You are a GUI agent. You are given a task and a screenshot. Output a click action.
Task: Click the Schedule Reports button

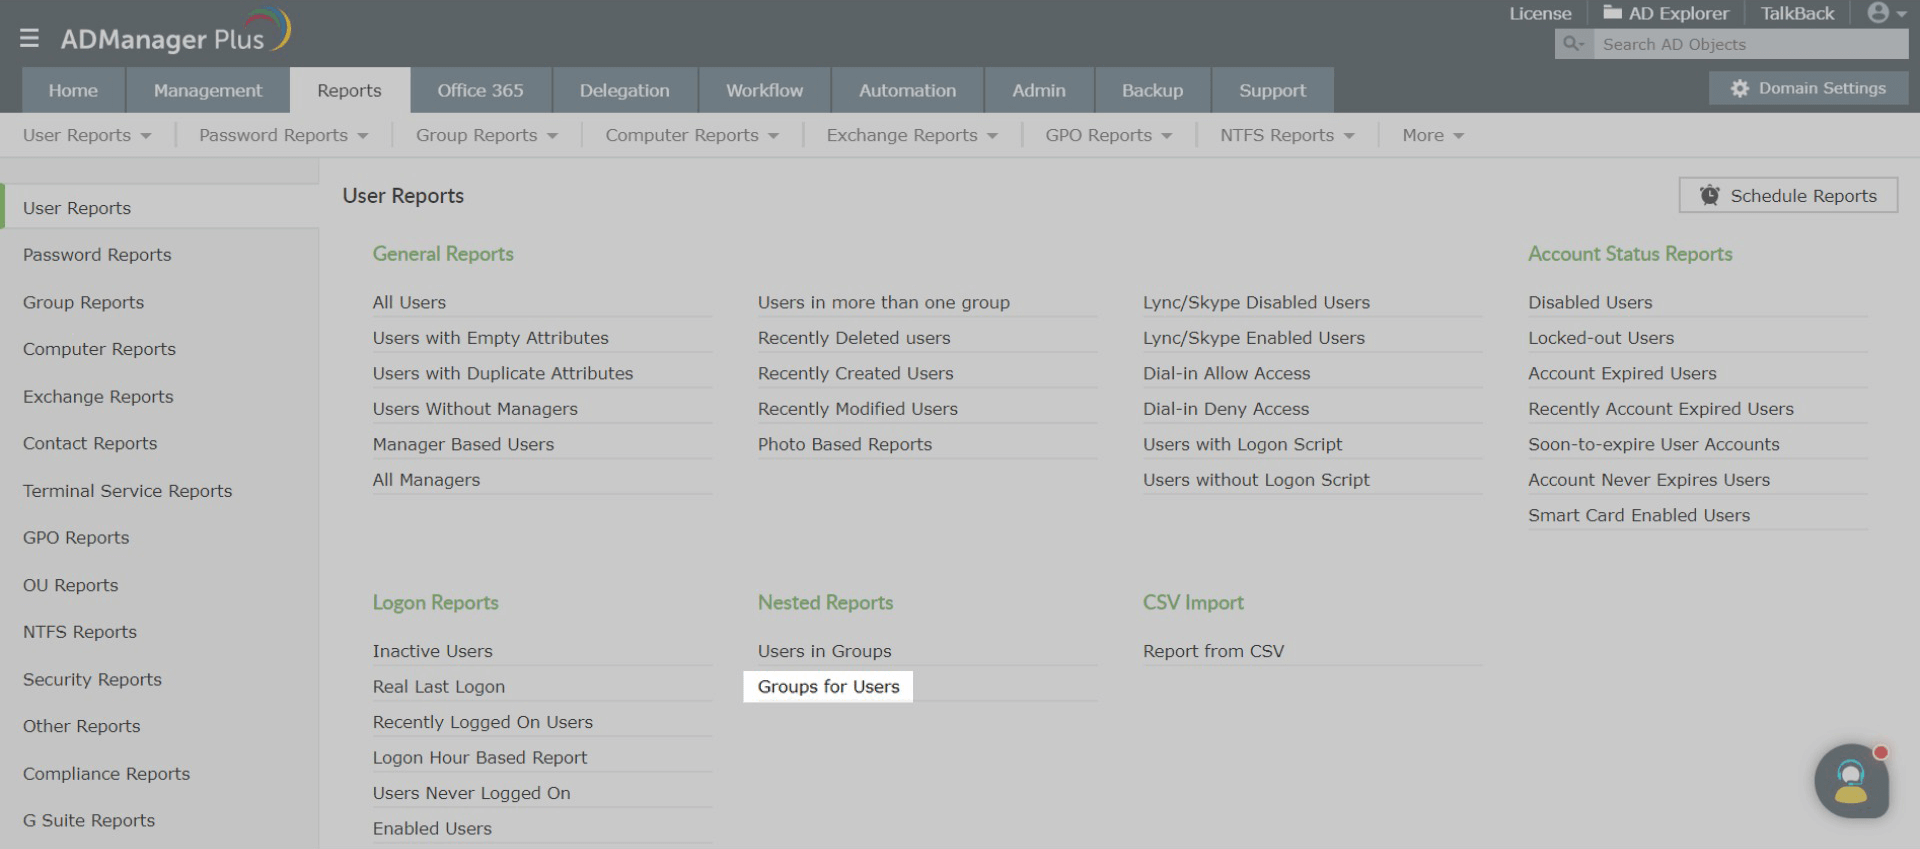1788,196
